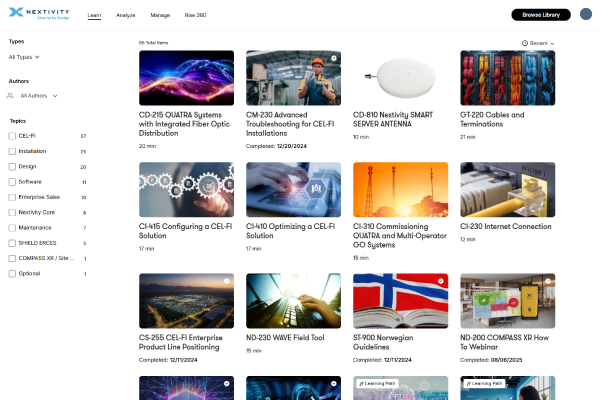Open the Recent sort dropdown

coord(541,44)
